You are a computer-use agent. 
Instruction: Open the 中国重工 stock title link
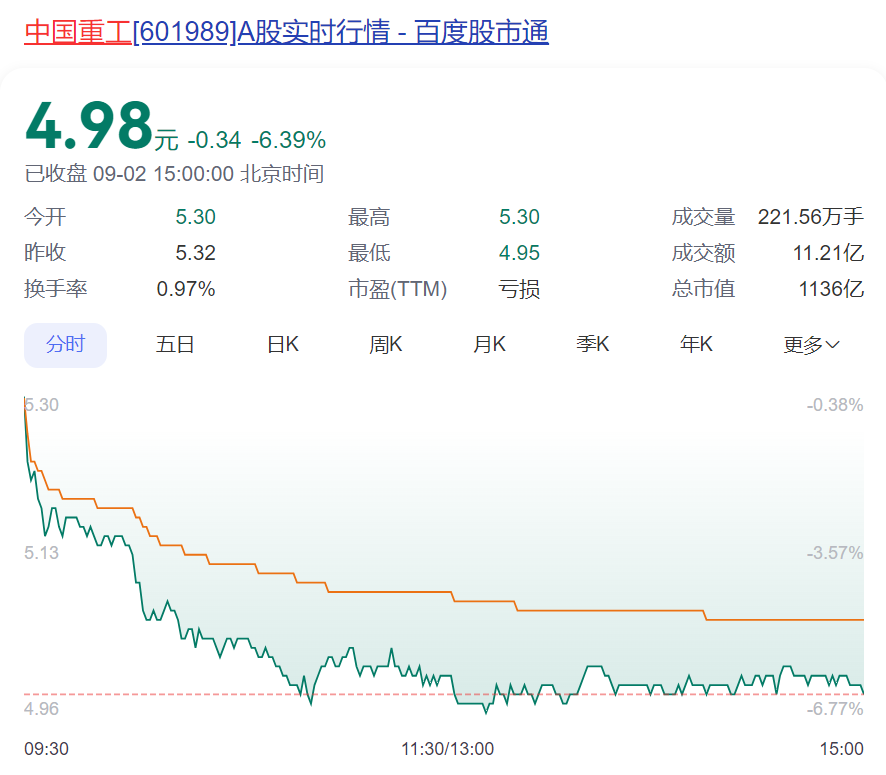click(x=77, y=31)
